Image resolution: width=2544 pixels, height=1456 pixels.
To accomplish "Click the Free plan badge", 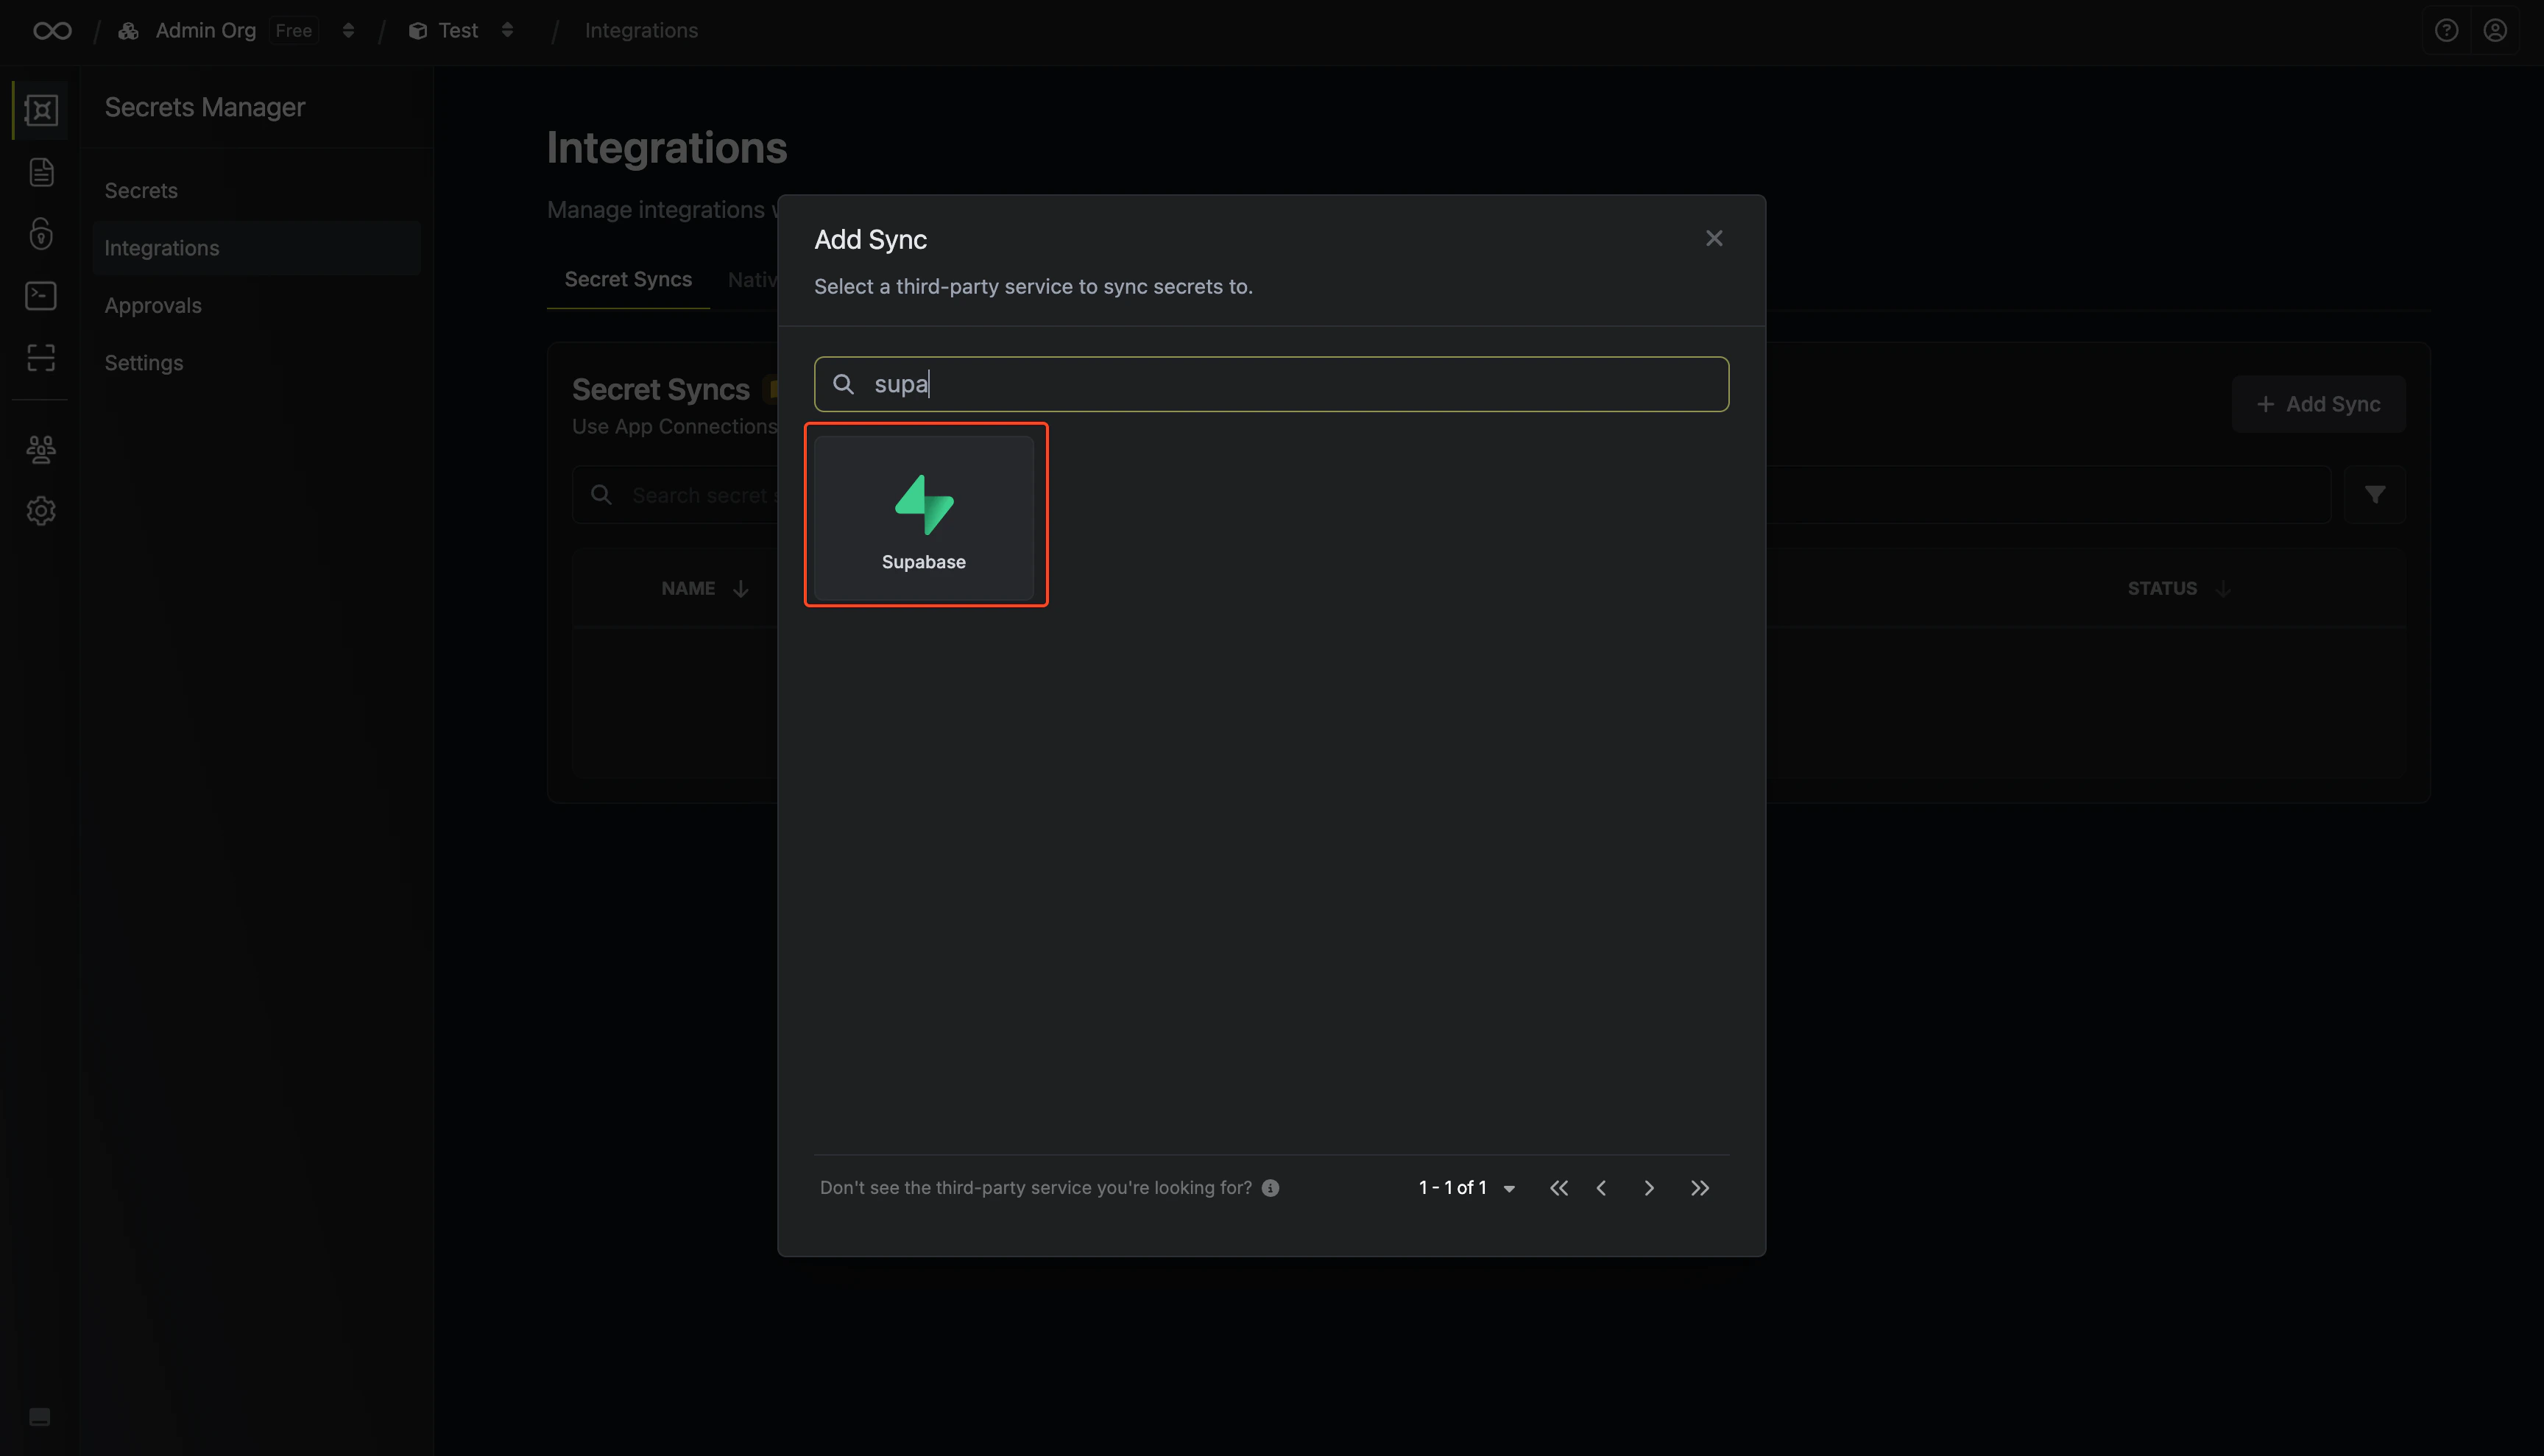I will 294,31.
